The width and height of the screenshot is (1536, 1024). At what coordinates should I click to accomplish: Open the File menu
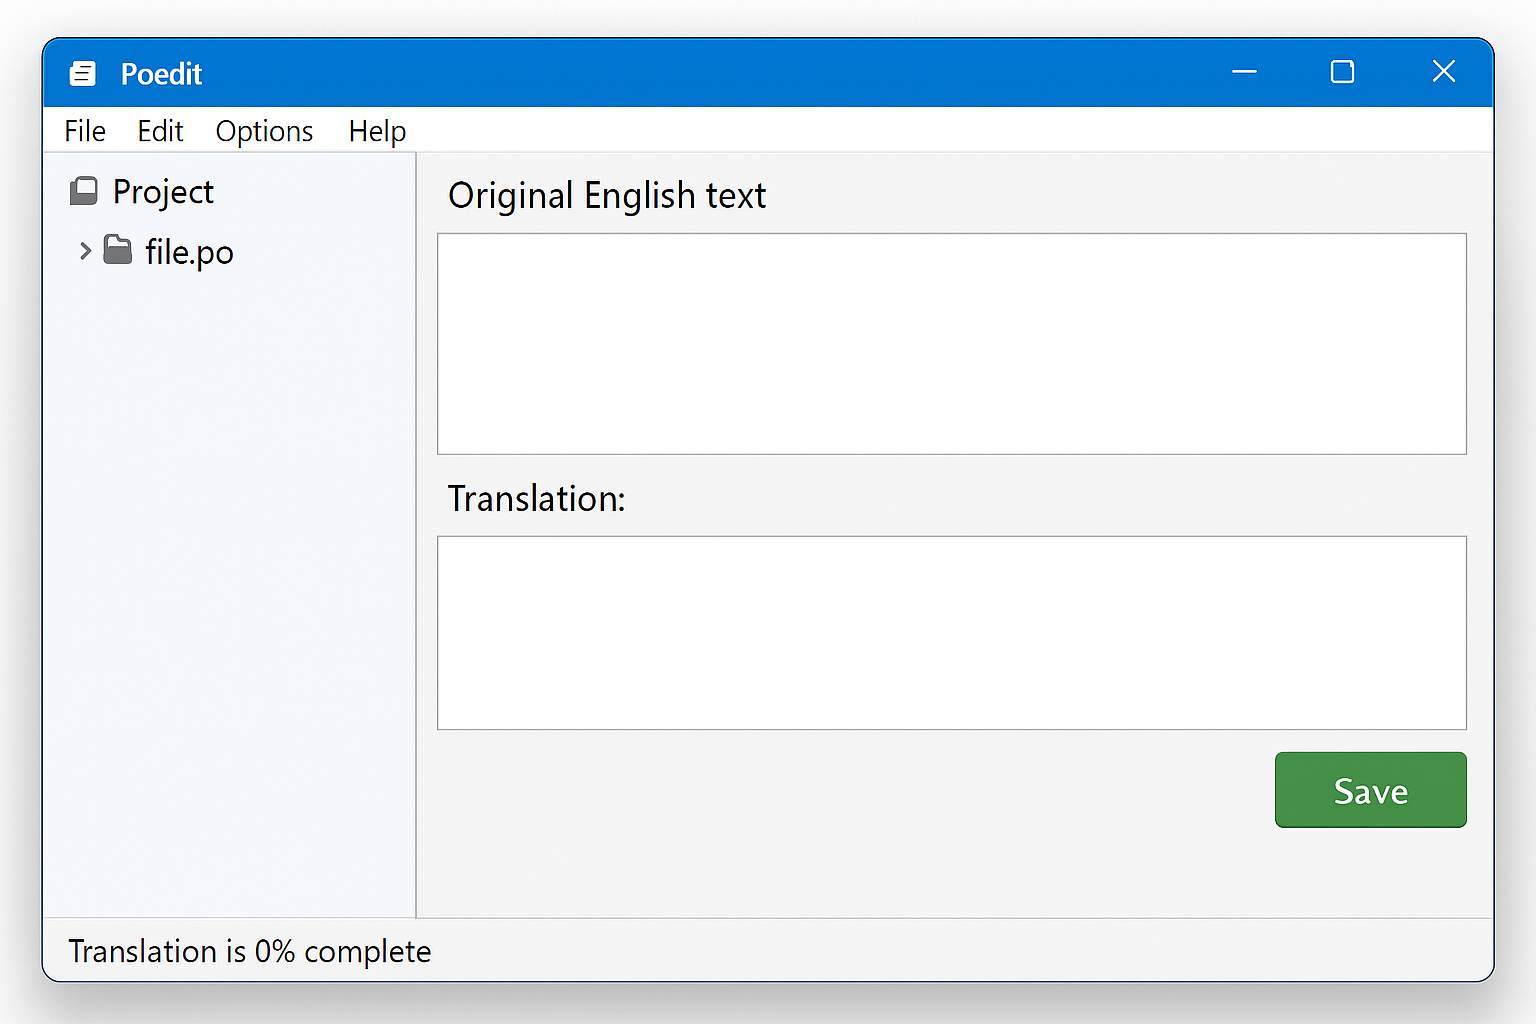click(x=84, y=130)
